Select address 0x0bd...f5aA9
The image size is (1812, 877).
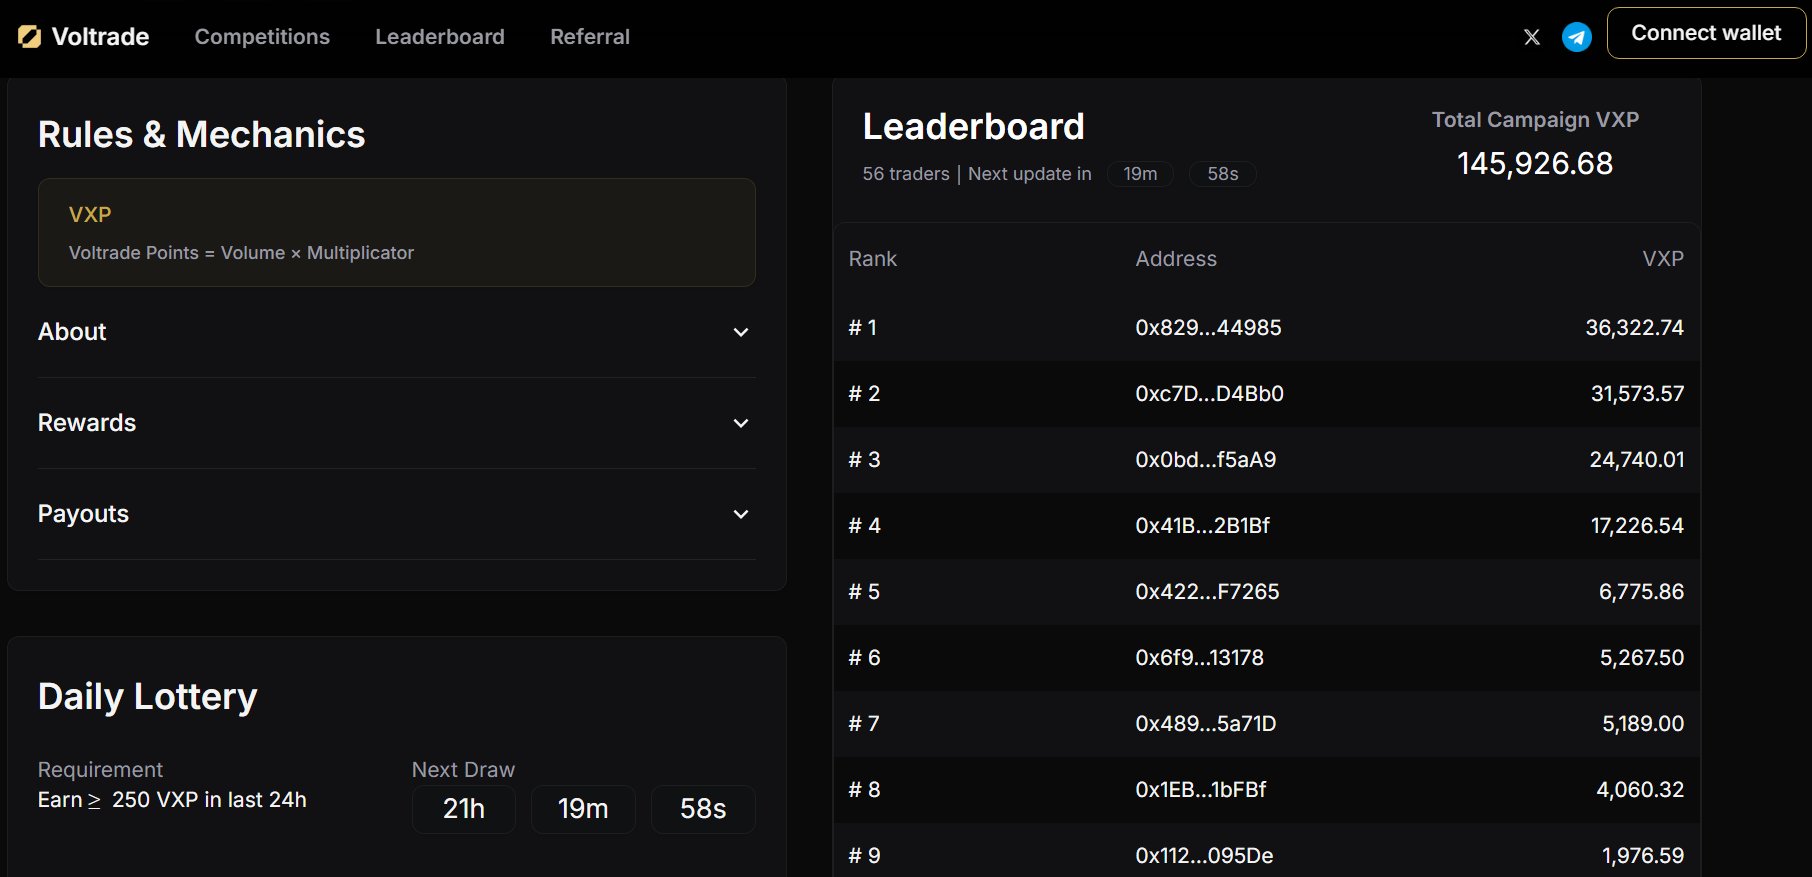coord(1206,460)
